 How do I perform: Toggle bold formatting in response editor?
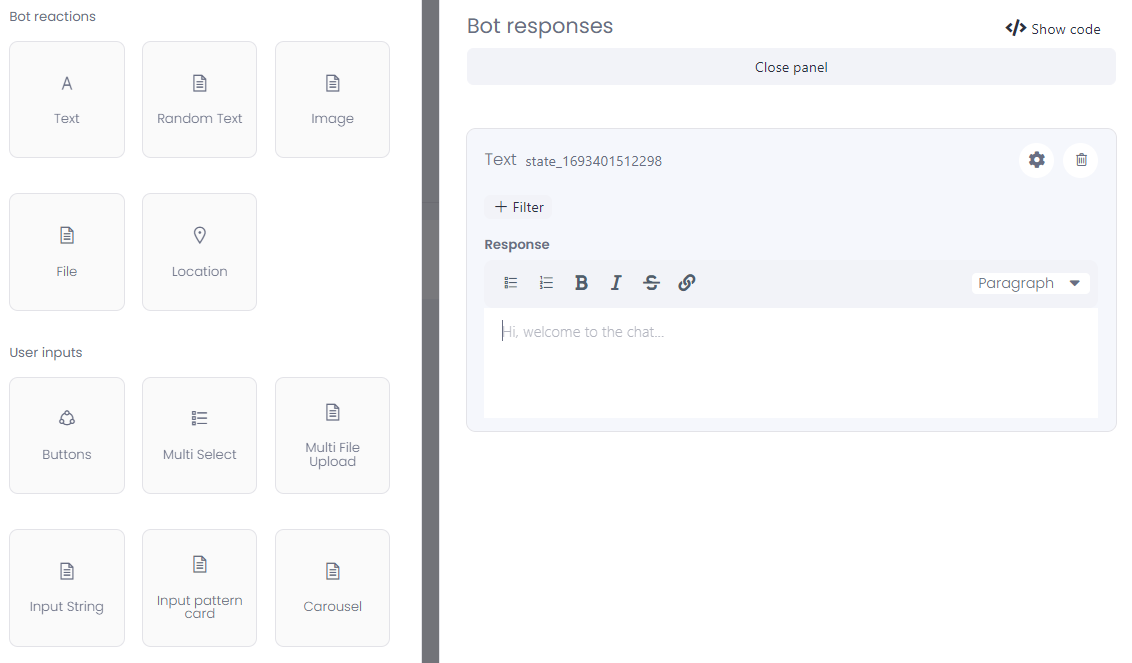coord(581,283)
